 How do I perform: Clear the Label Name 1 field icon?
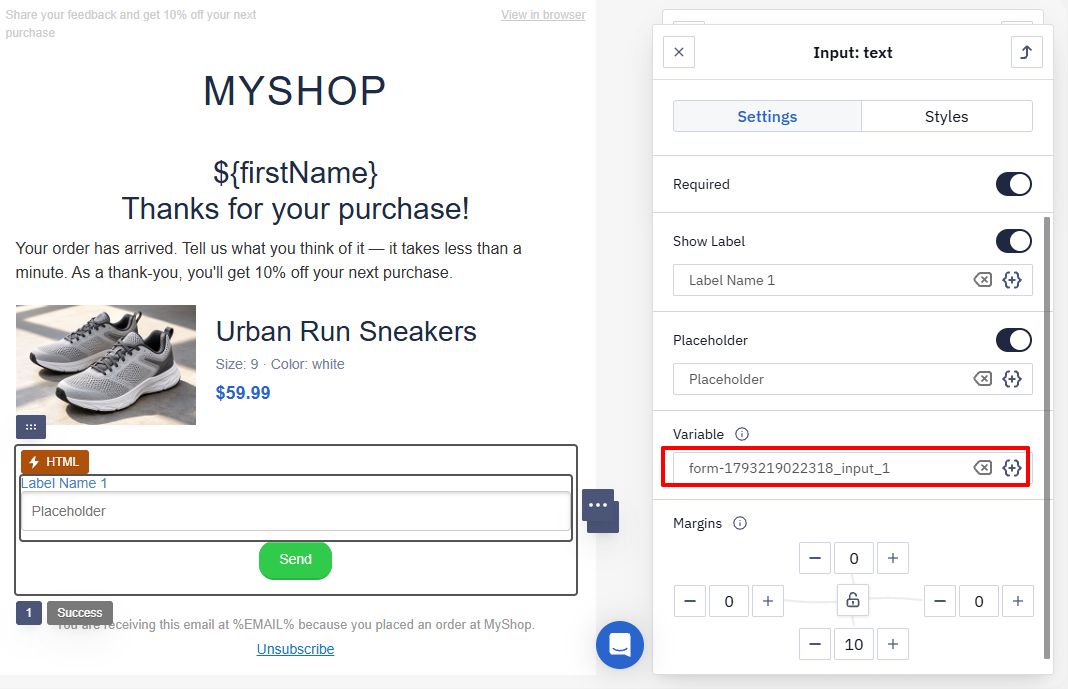982,280
